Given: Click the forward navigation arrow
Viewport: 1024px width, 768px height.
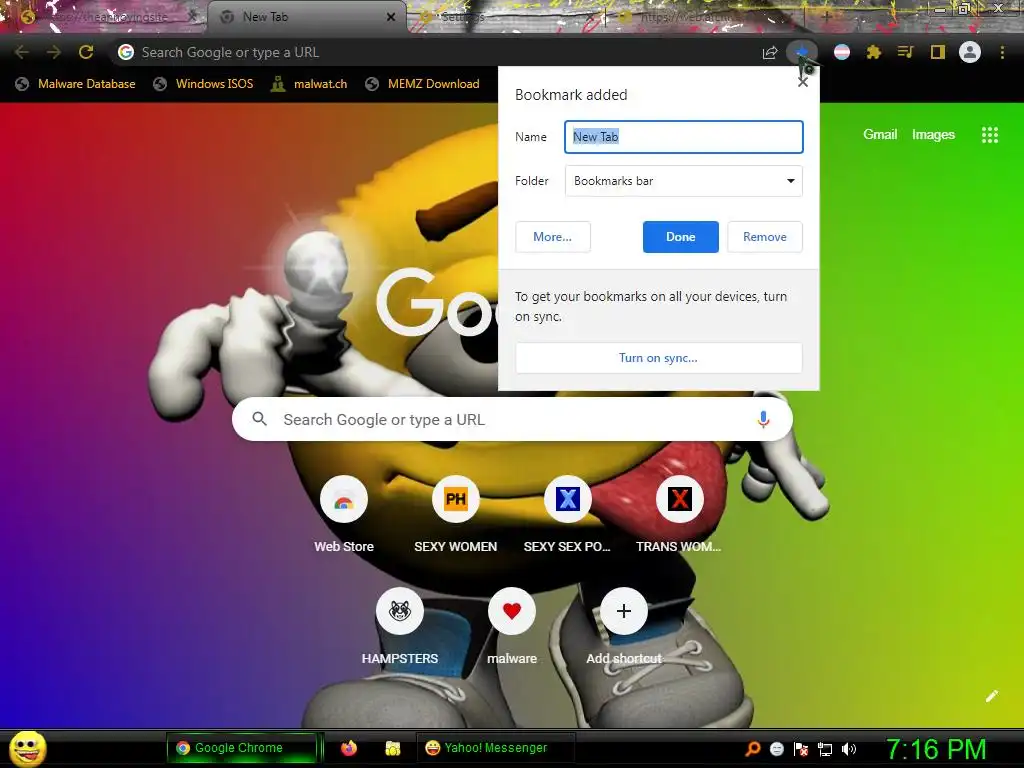Looking at the screenshot, I should 54,52.
